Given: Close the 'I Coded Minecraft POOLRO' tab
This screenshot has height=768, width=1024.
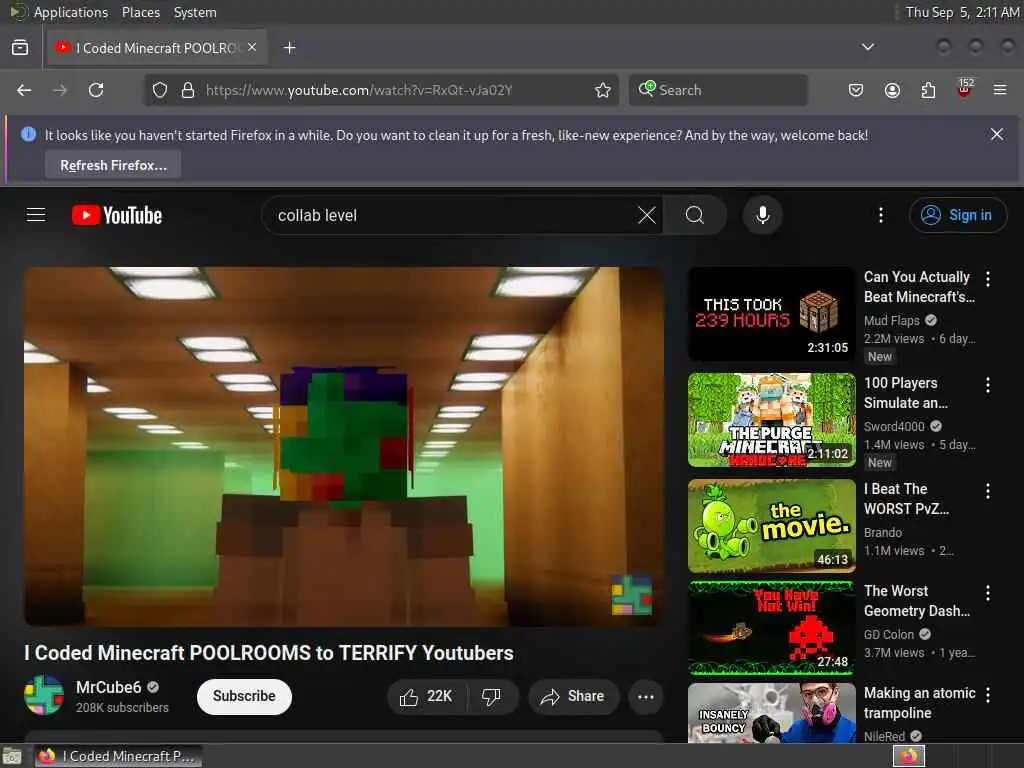Looking at the screenshot, I should (252, 48).
